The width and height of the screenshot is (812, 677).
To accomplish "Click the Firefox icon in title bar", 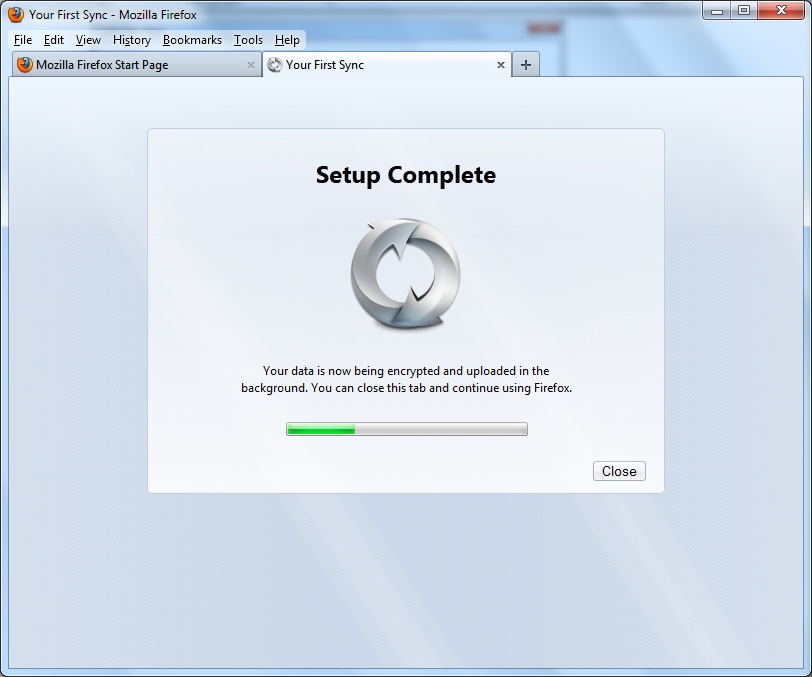I will [16, 14].
